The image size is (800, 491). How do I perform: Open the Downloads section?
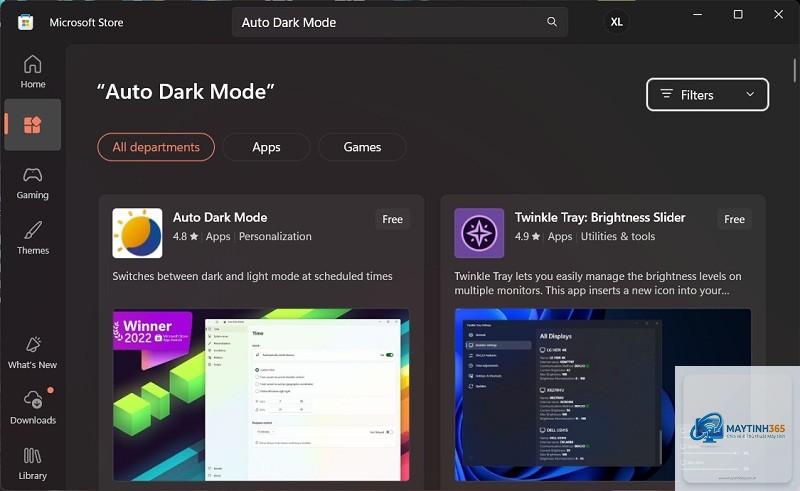(33, 407)
